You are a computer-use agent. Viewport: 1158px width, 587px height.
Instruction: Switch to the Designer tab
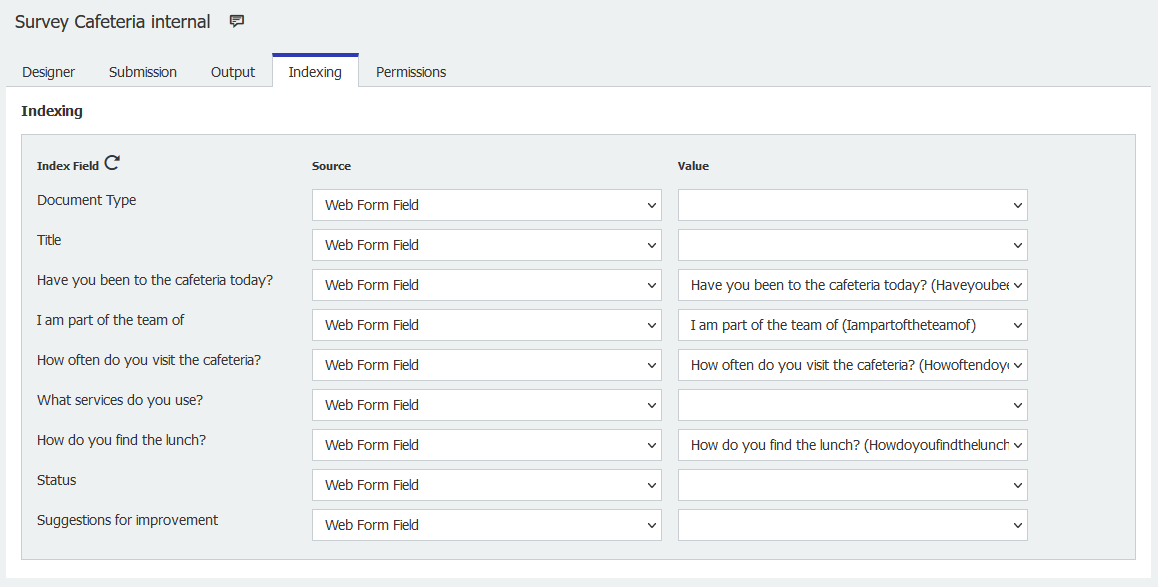click(x=48, y=72)
